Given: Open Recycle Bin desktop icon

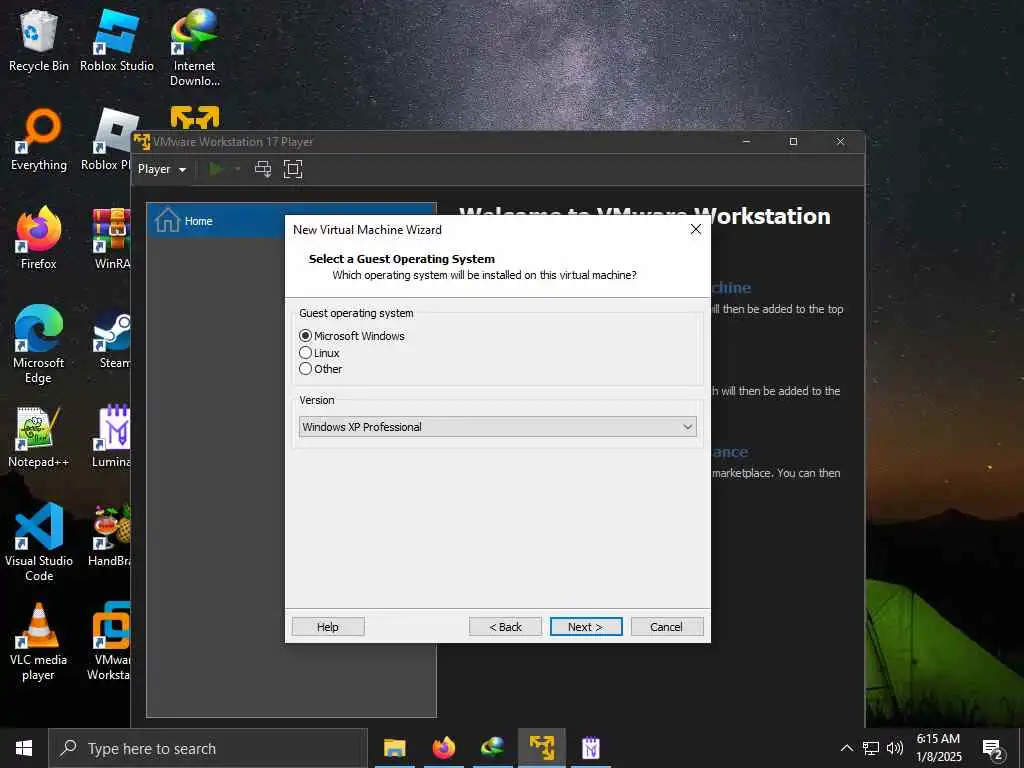Looking at the screenshot, I should pyautogui.click(x=39, y=40).
